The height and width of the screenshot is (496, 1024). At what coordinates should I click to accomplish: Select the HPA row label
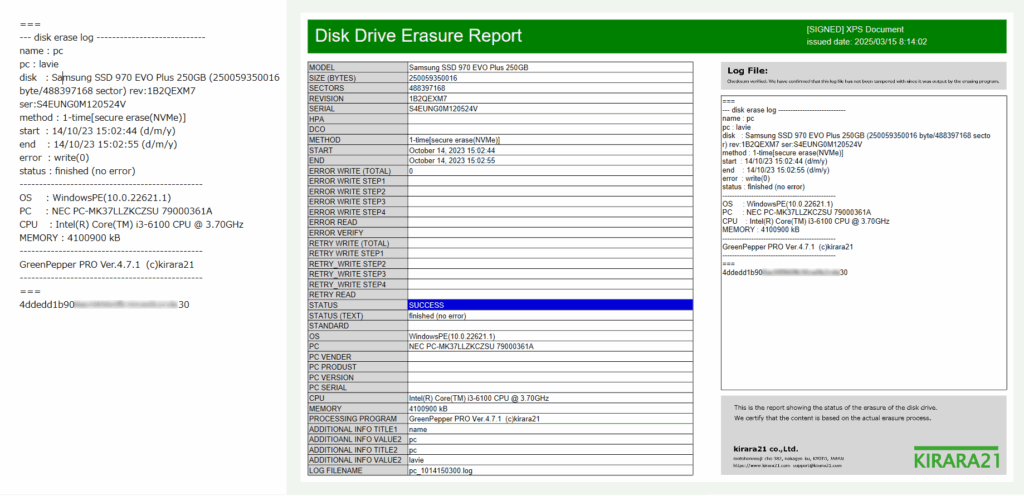[357, 119]
